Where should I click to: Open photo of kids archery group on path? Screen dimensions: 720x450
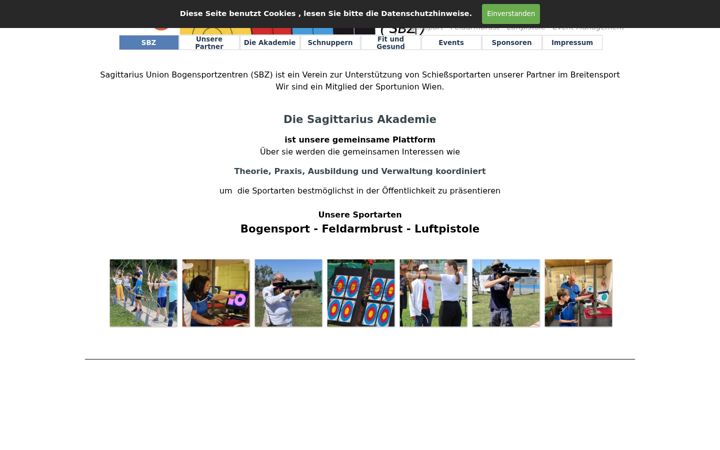(x=143, y=293)
